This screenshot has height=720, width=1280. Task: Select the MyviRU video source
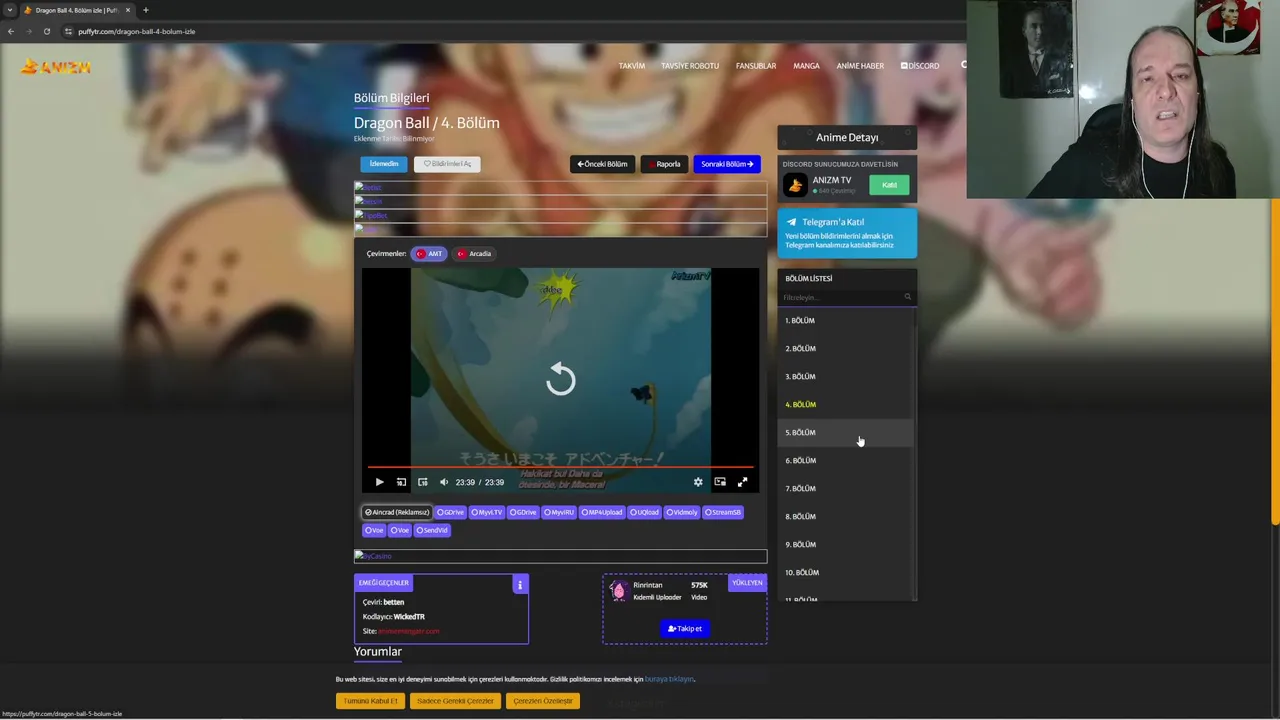coord(560,512)
